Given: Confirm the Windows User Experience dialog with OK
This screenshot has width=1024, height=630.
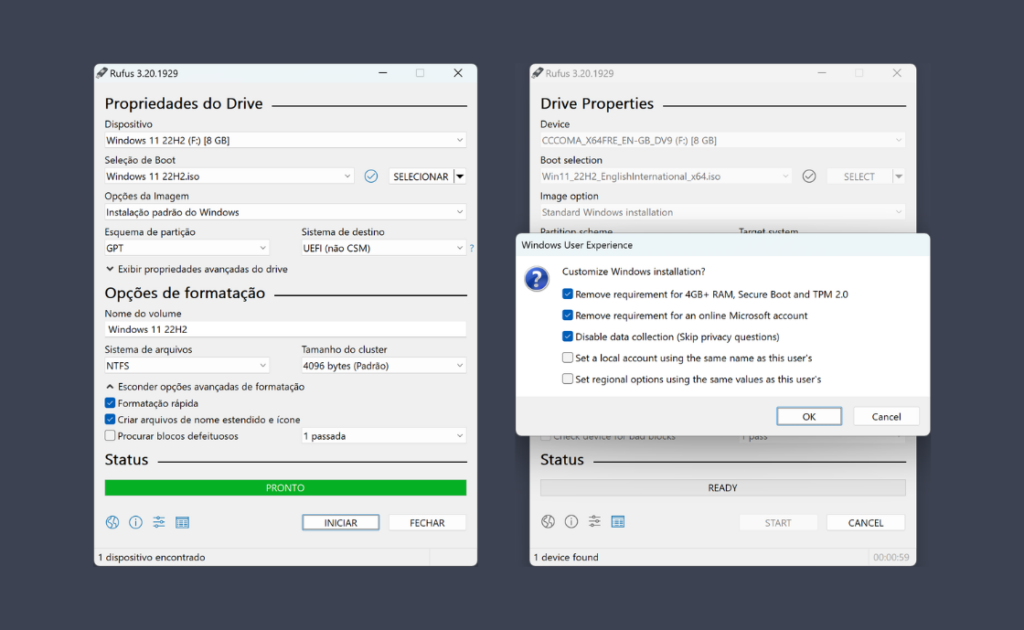Looking at the screenshot, I should tap(809, 417).
